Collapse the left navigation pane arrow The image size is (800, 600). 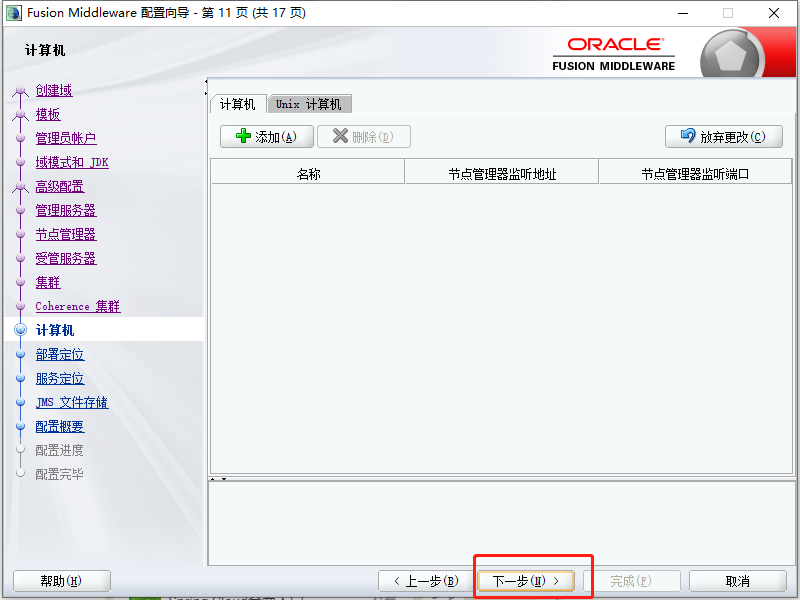[x=206, y=82]
